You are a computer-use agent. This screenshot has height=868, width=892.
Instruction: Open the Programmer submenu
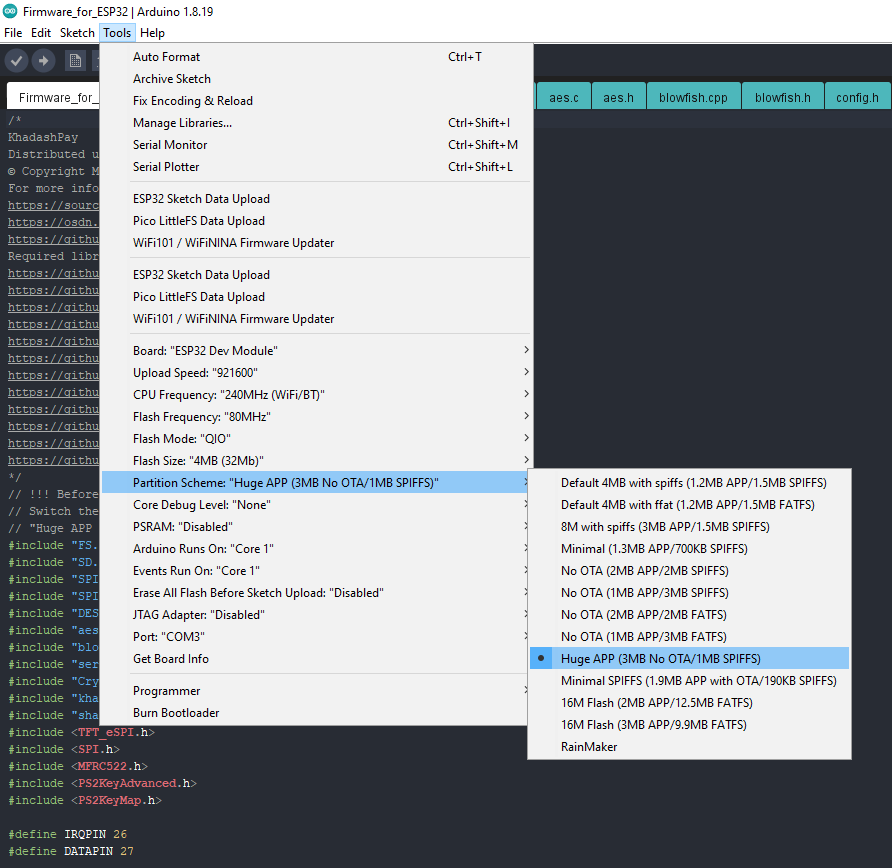pos(316,691)
